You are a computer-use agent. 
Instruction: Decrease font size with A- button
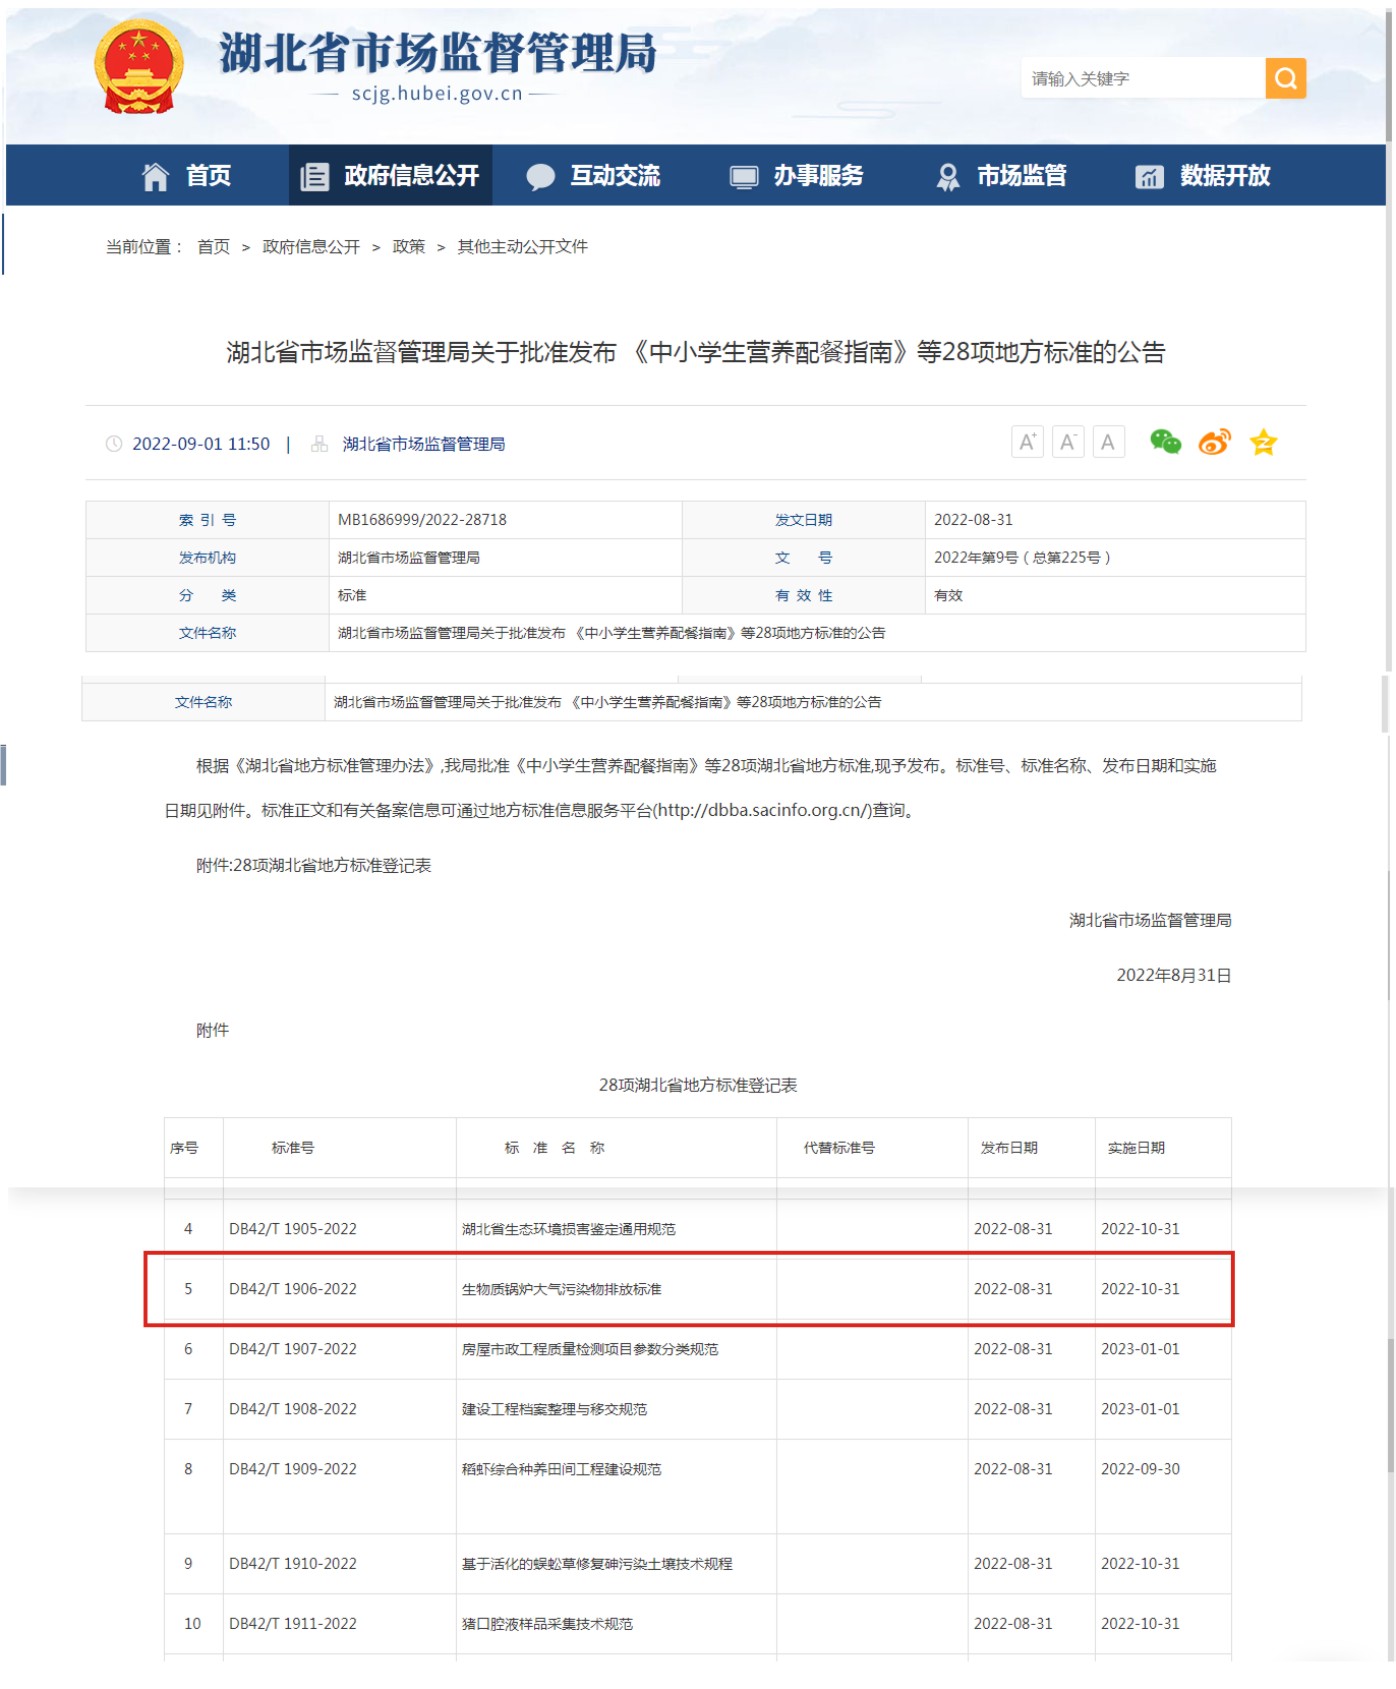pos(1068,442)
